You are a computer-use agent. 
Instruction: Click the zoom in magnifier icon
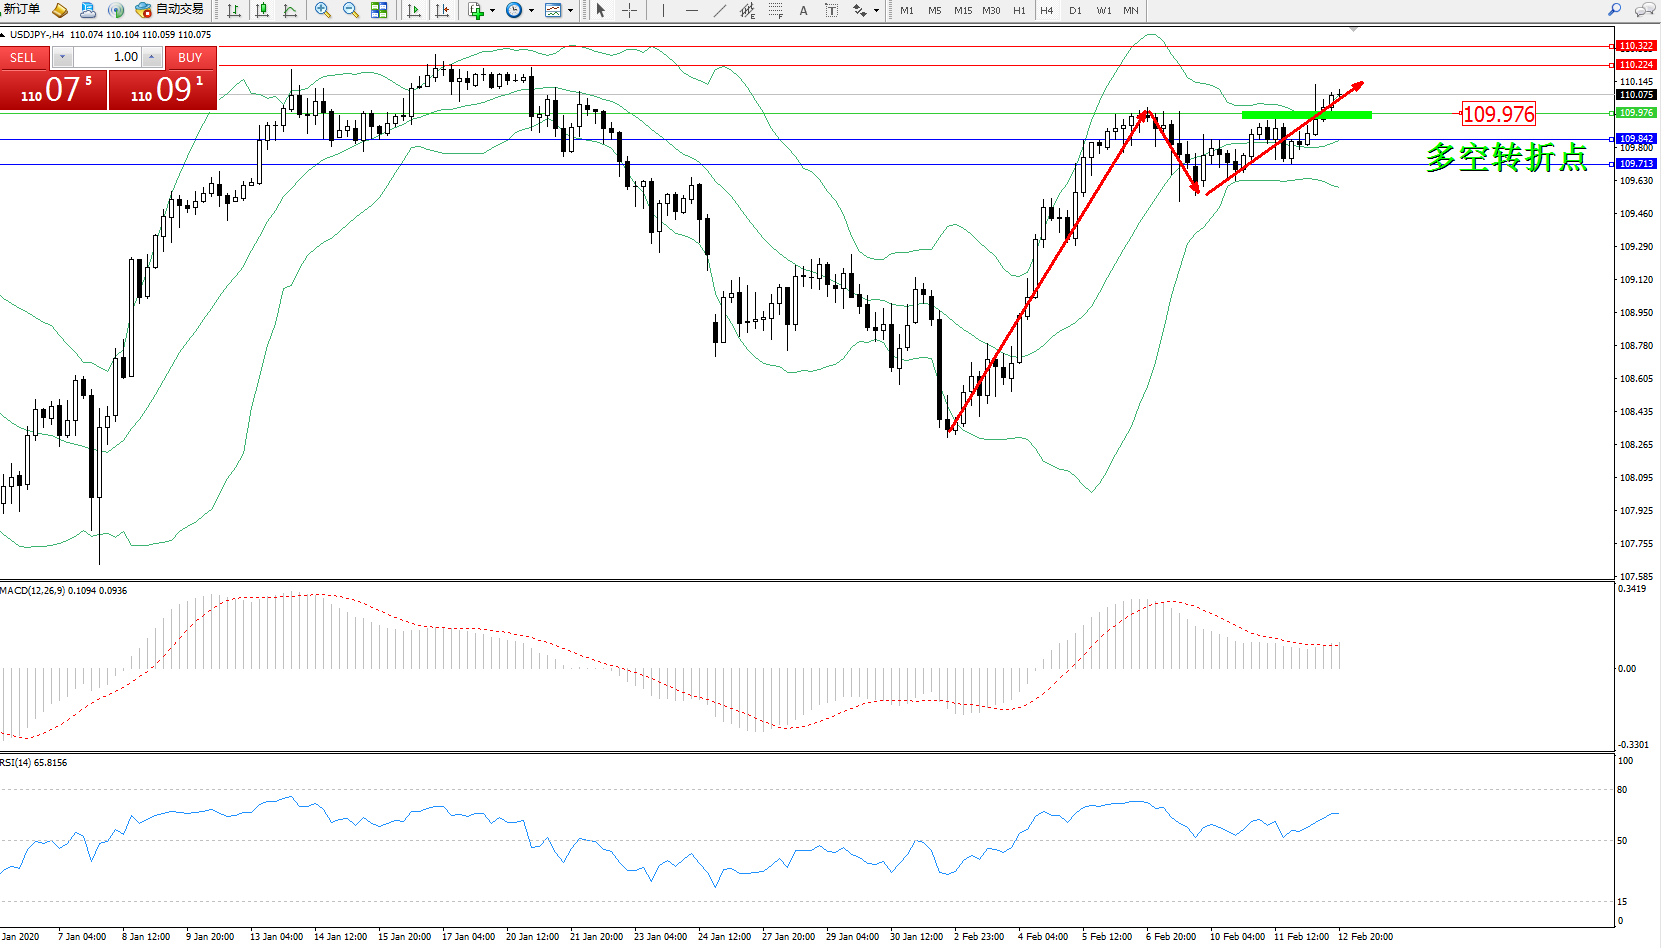point(322,10)
